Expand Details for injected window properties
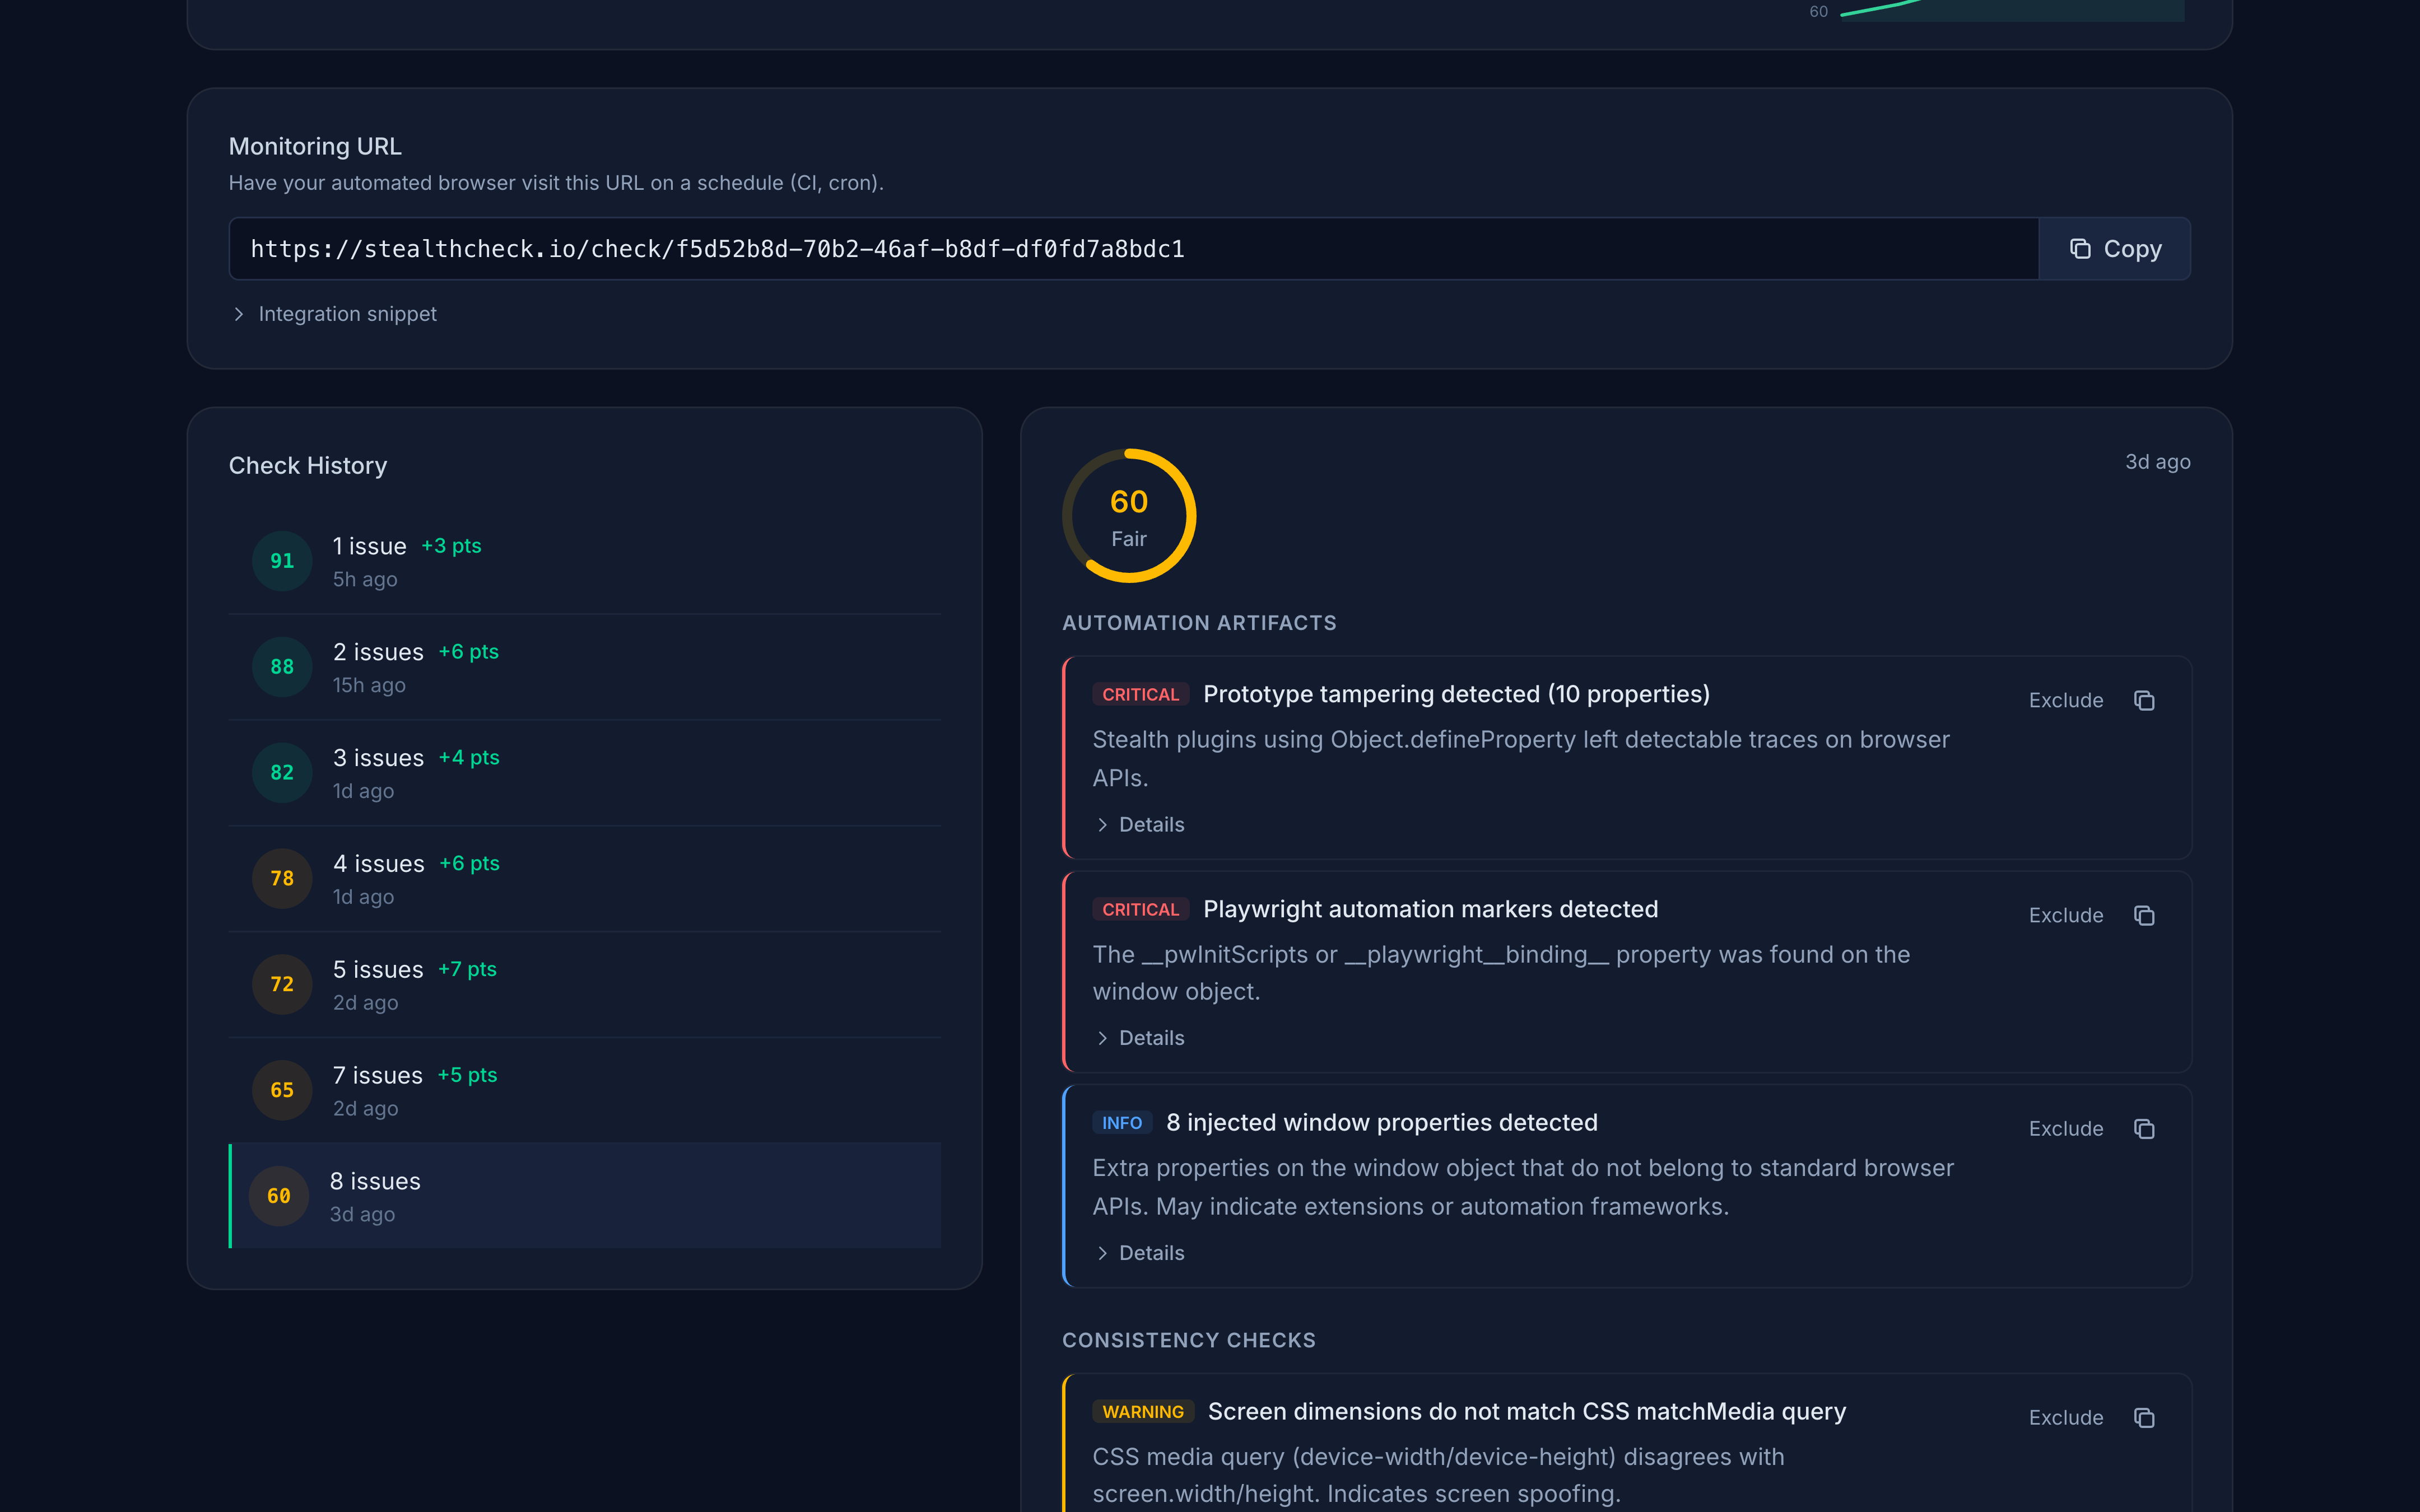This screenshot has width=2420, height=1512. (x=1140, y=1253)
